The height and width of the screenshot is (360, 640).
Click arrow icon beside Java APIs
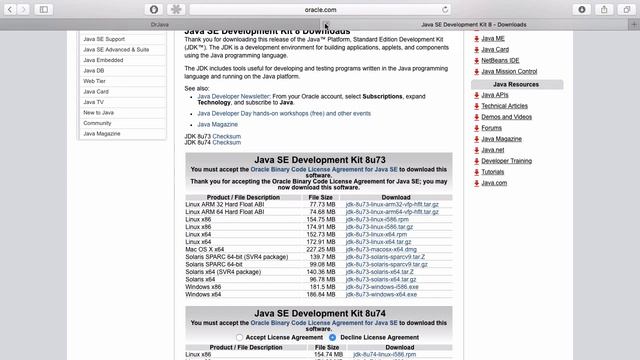coord(476,95)
